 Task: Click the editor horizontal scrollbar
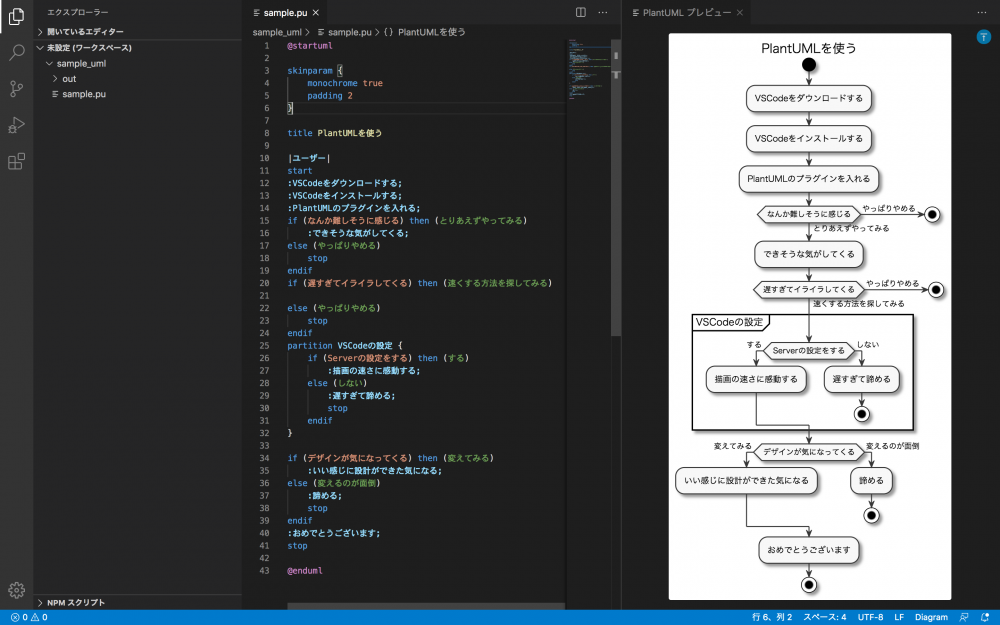pyautogui.click(x=426, y=606)
